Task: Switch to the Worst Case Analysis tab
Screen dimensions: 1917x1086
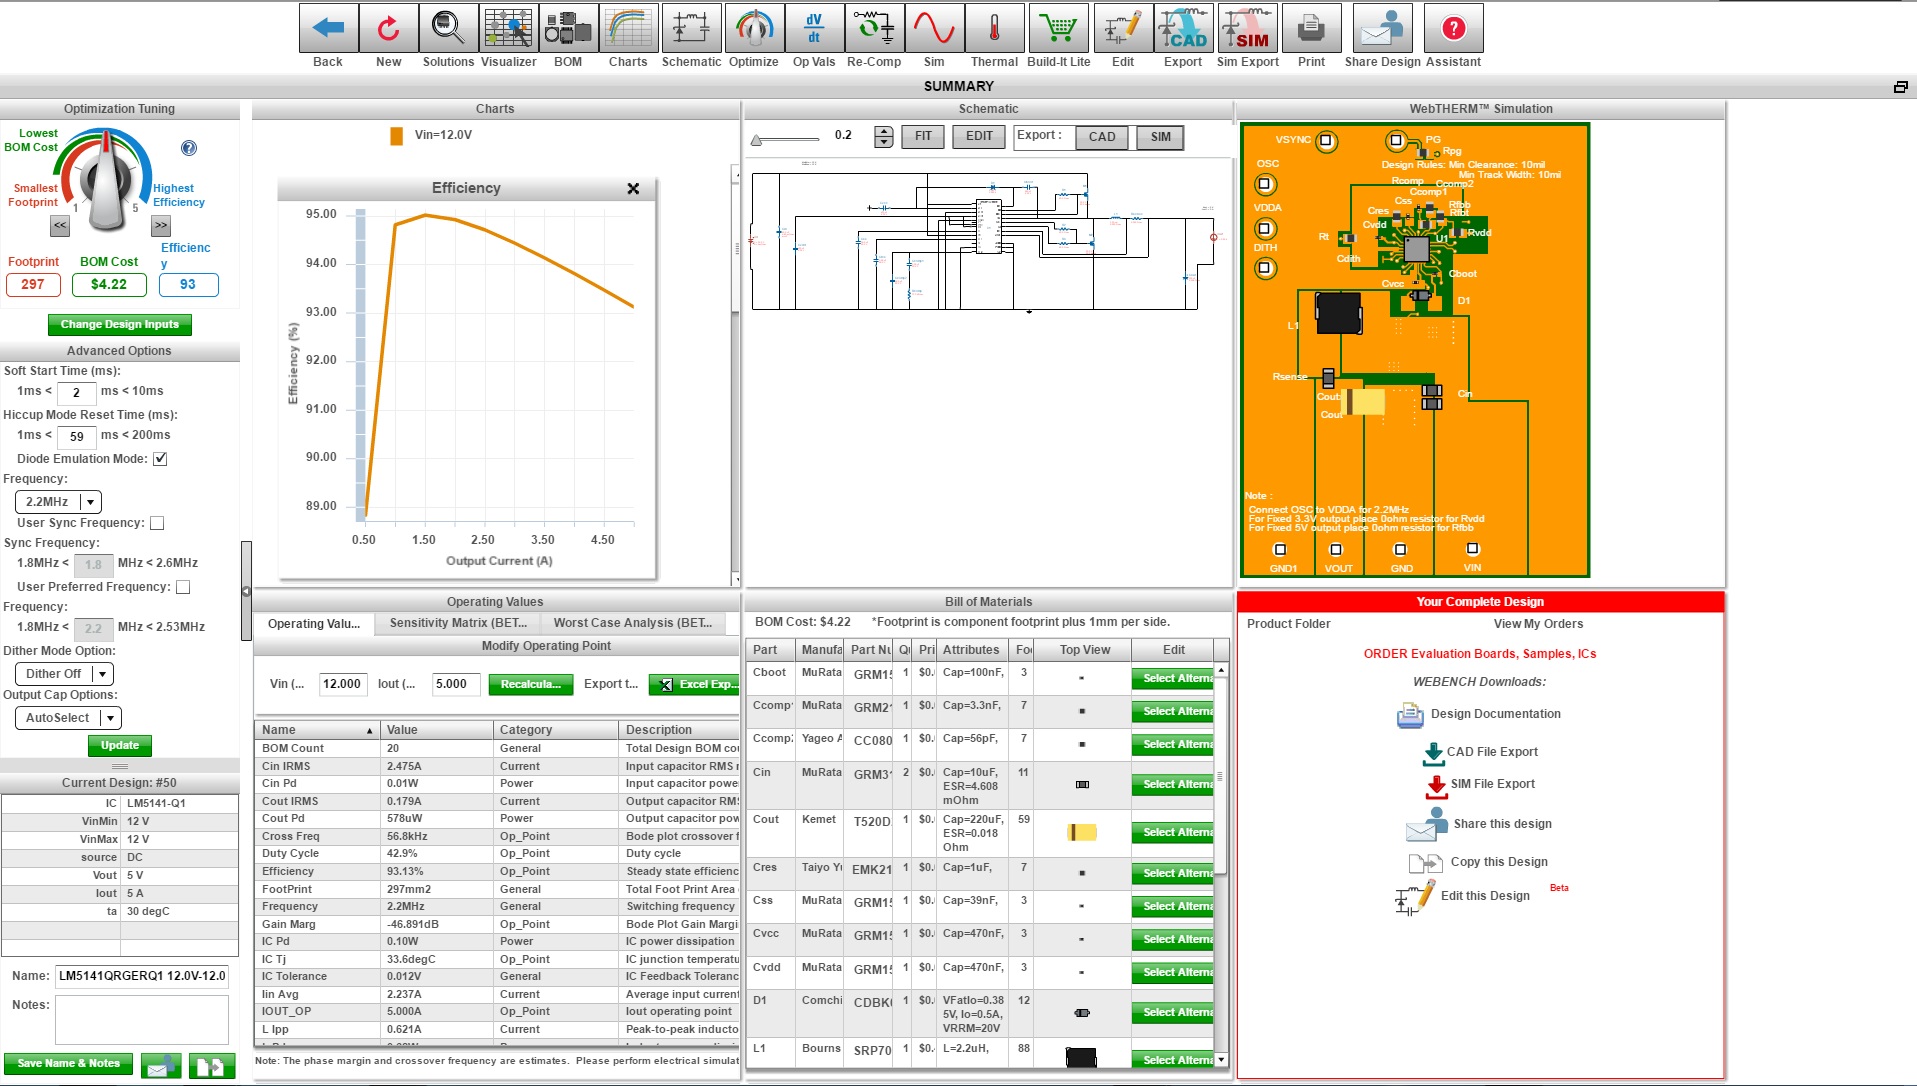Action: (633, 623)
